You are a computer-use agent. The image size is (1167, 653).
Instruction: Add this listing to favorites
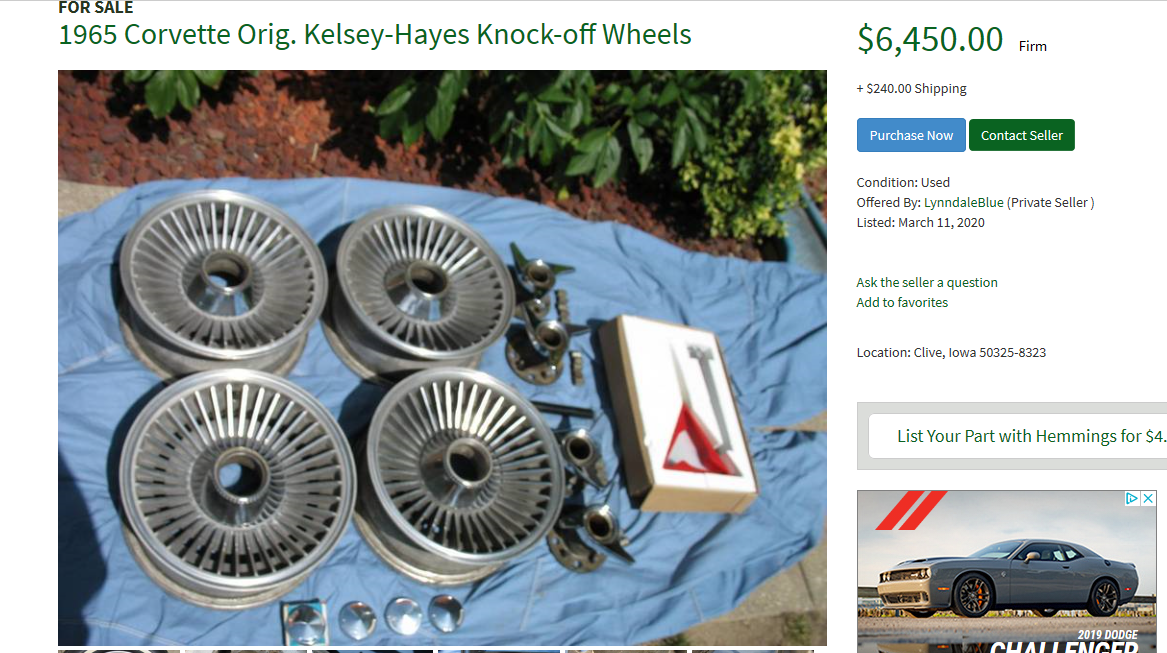pos(902,302)
